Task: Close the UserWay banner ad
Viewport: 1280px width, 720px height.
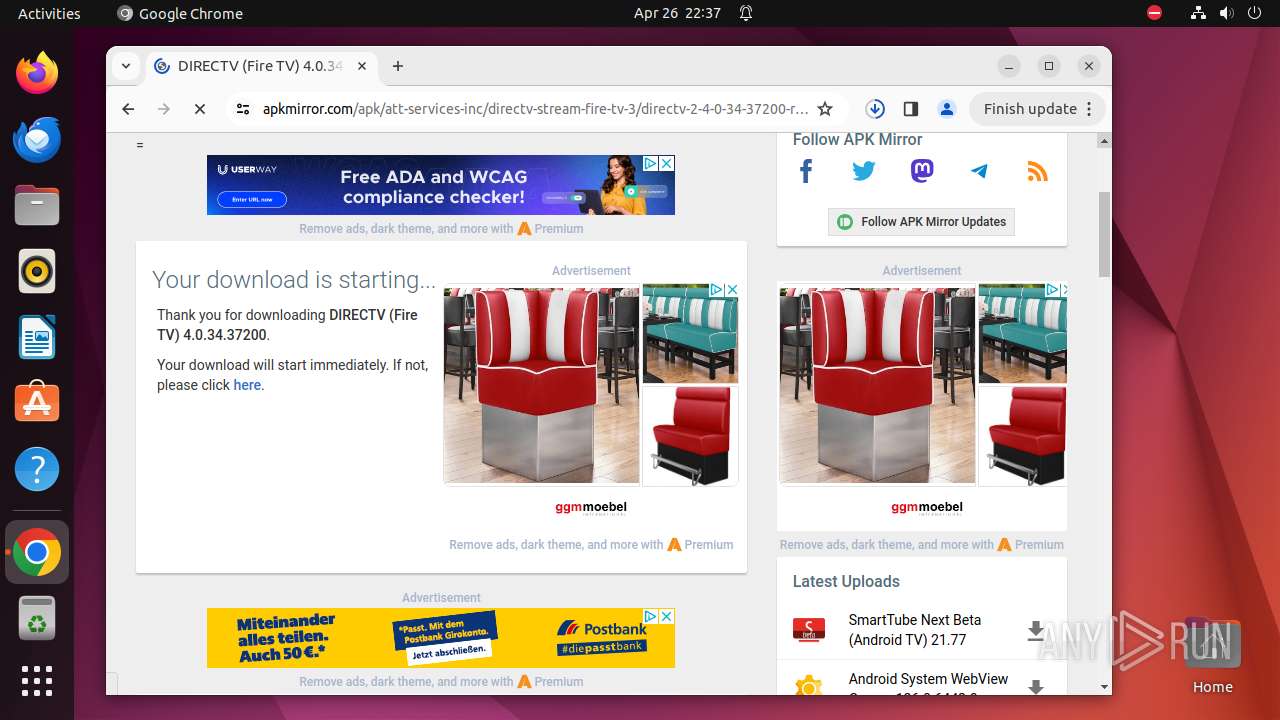Action: click(666, 163)
